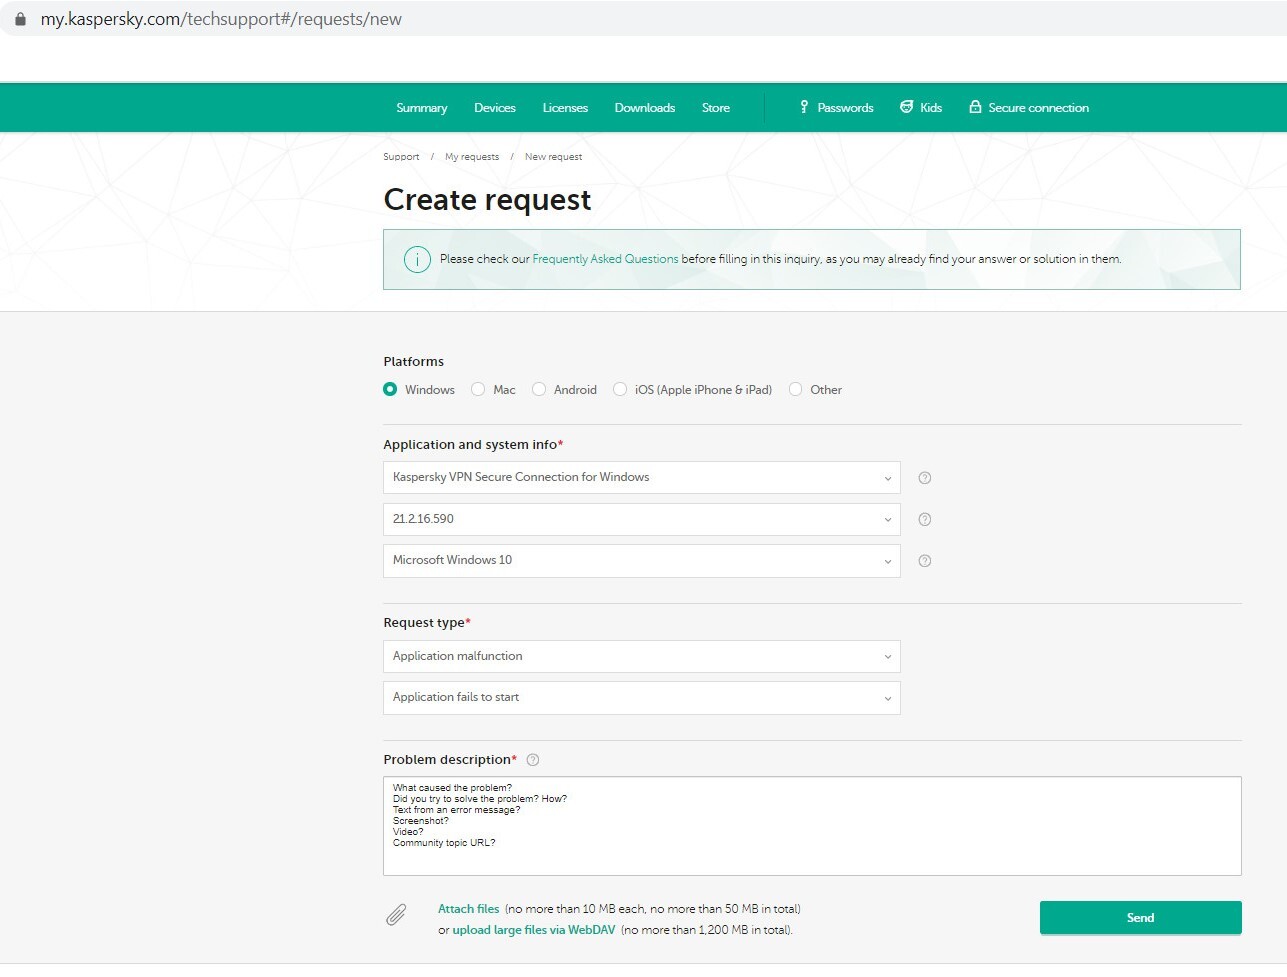This screenshot has width=1287, height=977.
Task: Open the Application fails to start dropdown
Action: click(642, 698)
